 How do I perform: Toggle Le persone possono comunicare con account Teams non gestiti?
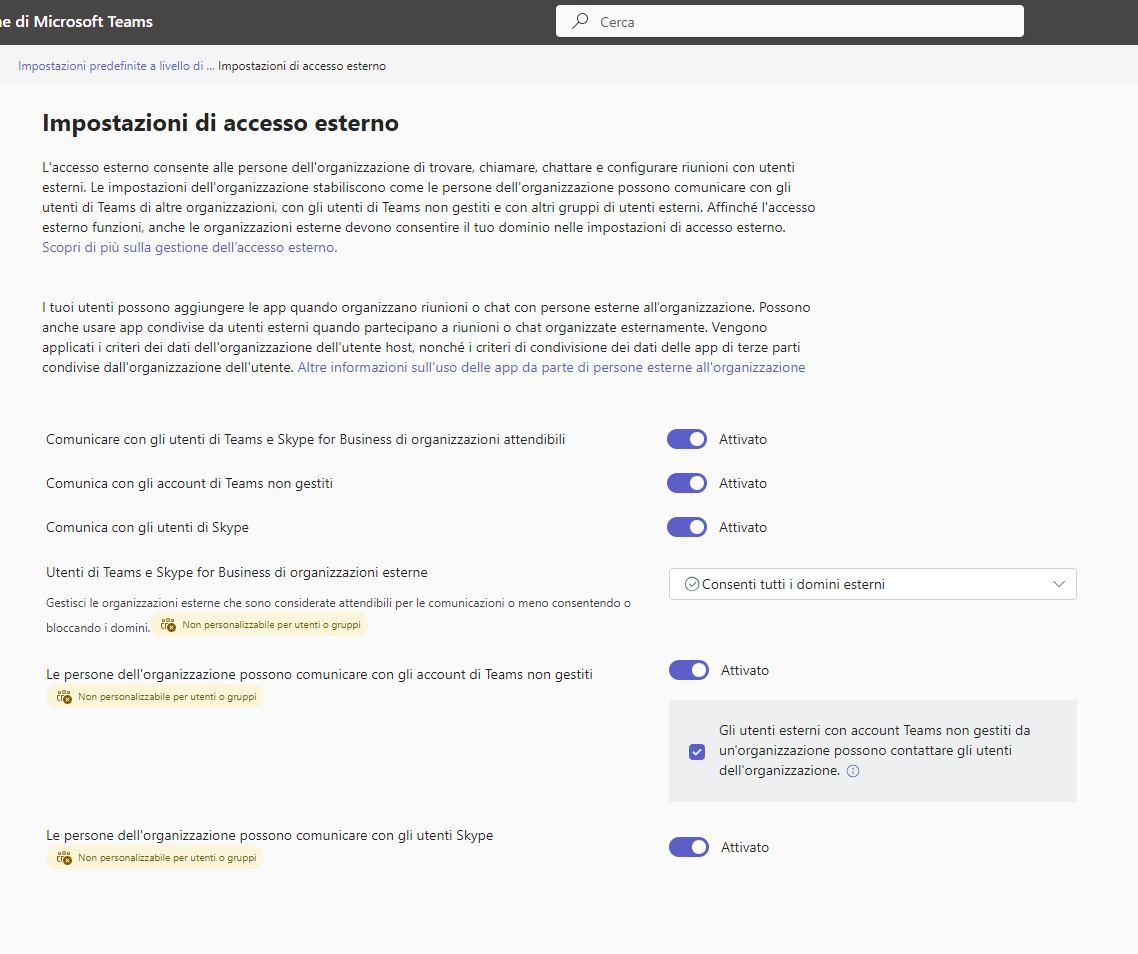(689, 670)
